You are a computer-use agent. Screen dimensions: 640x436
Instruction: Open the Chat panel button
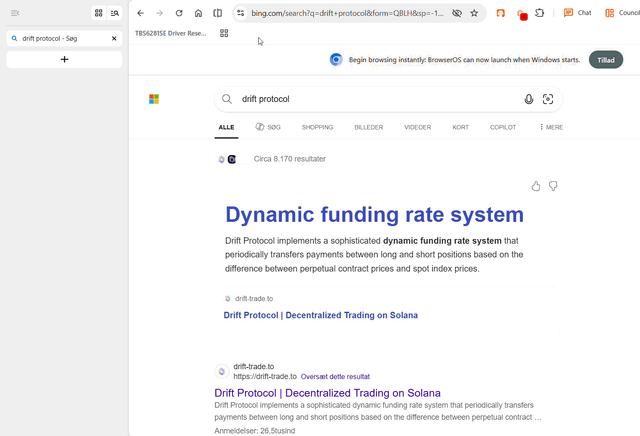pos(577,13)
